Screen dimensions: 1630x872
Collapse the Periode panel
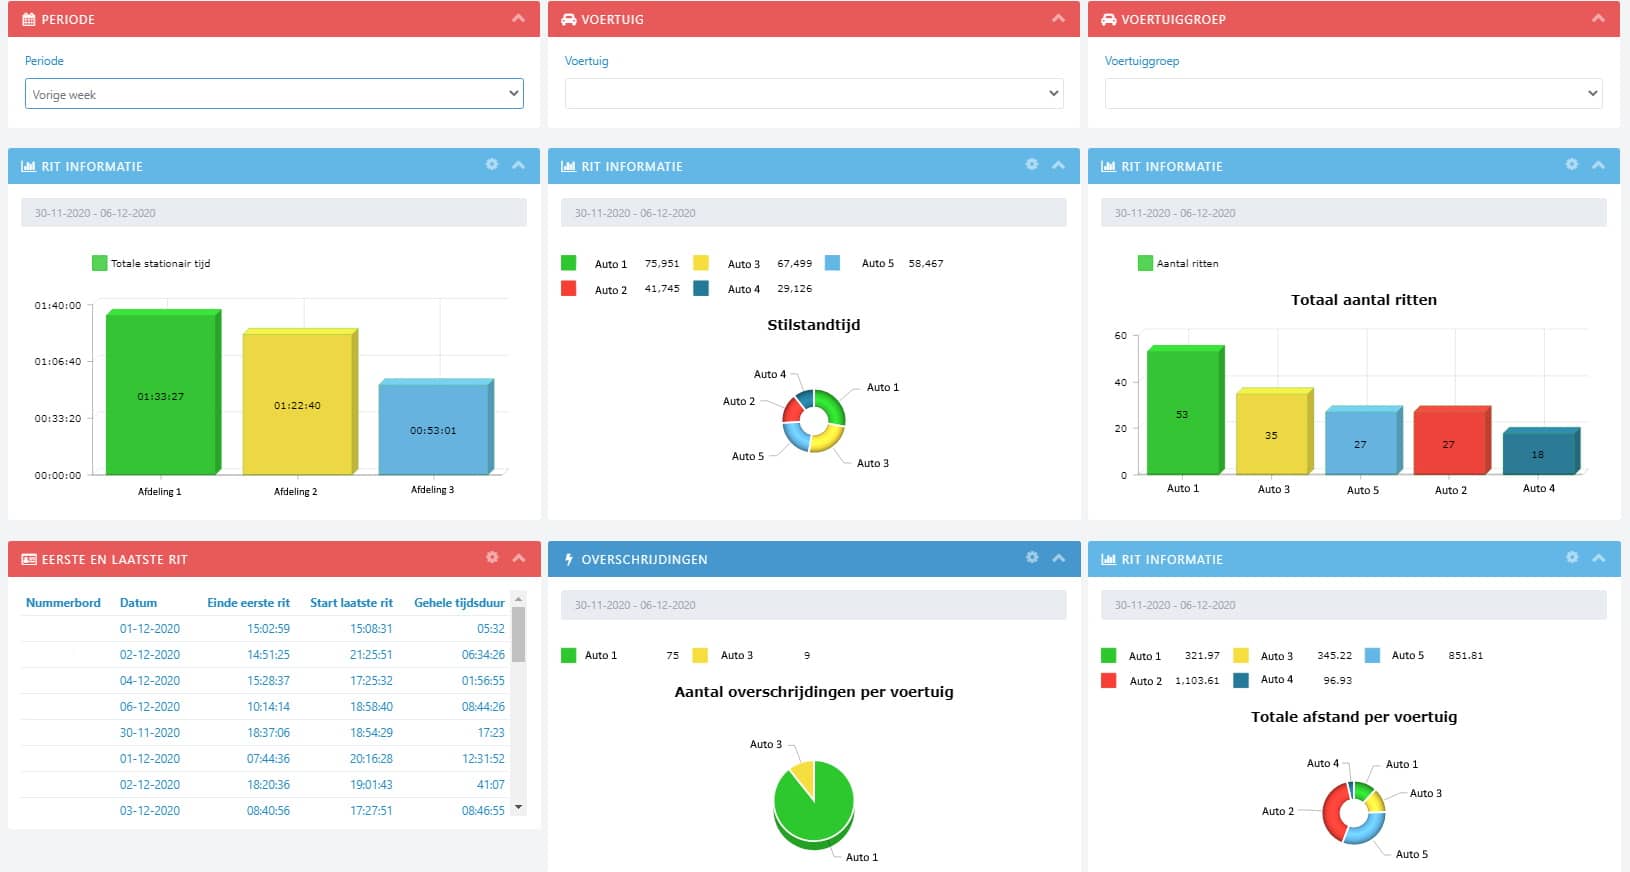(x=518, y=19)
